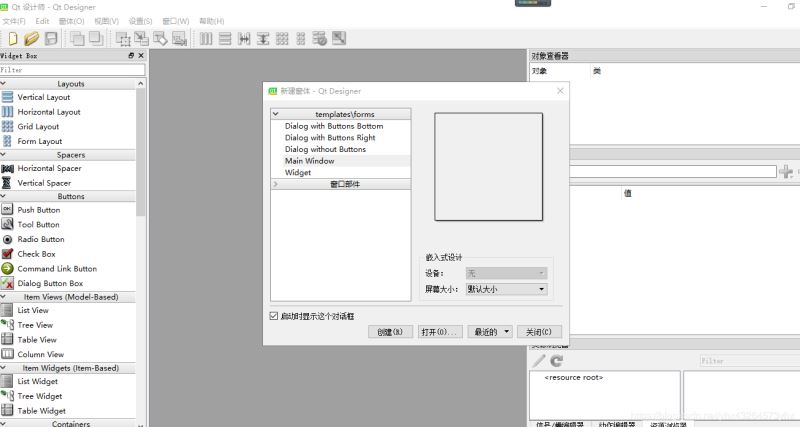Viewport: 800px width, 427px height.
Task: Collapse the templates\forms tree group
Action: [x=276, y=114]
